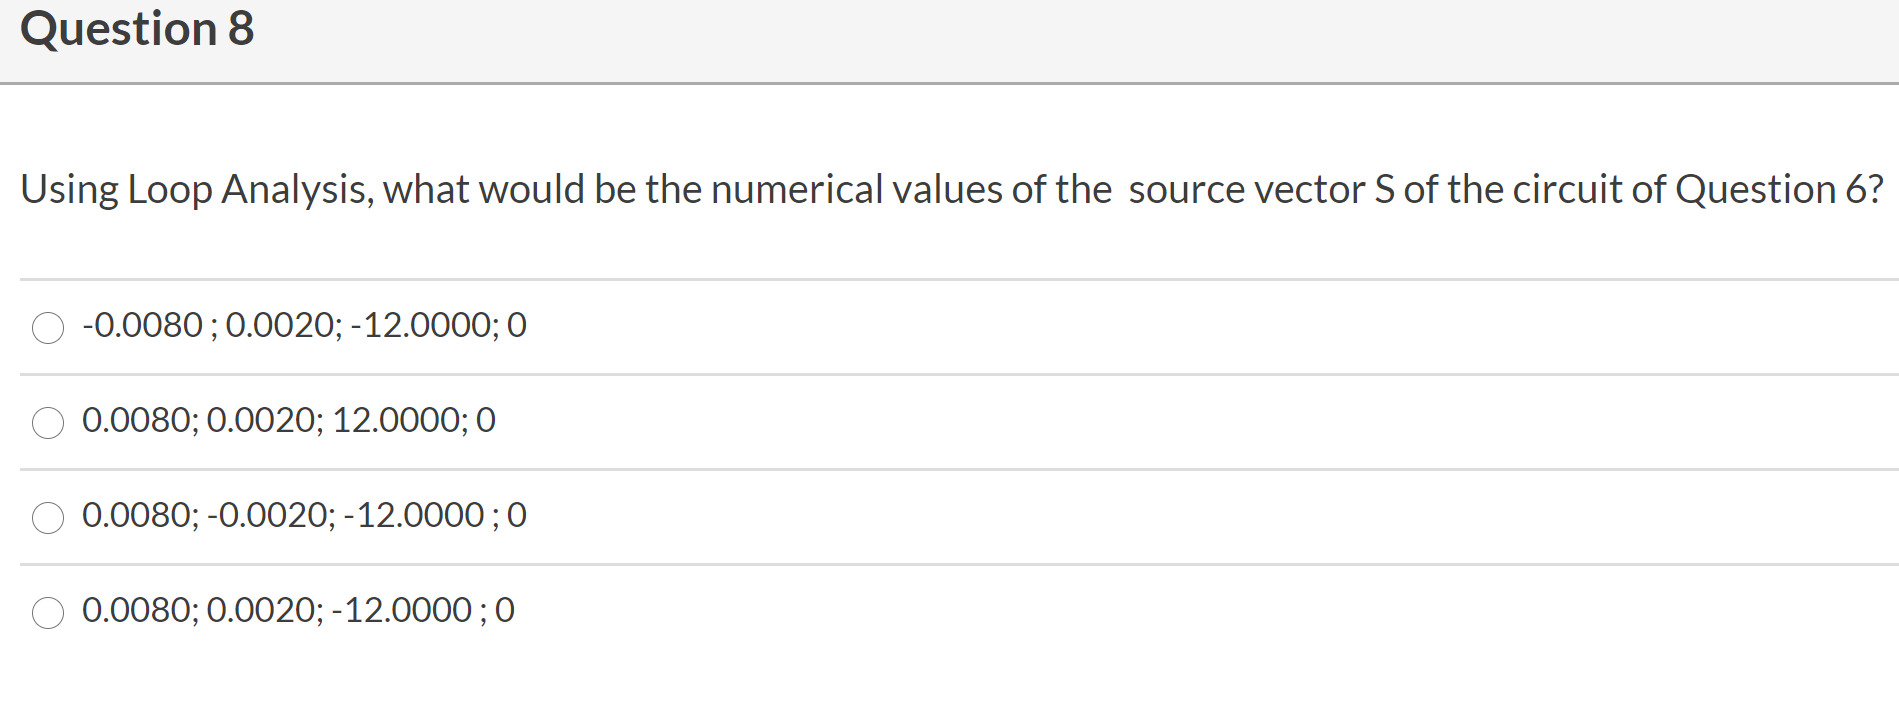
Task: Click answer label containing -0.0020
Action: coord(303,515)
